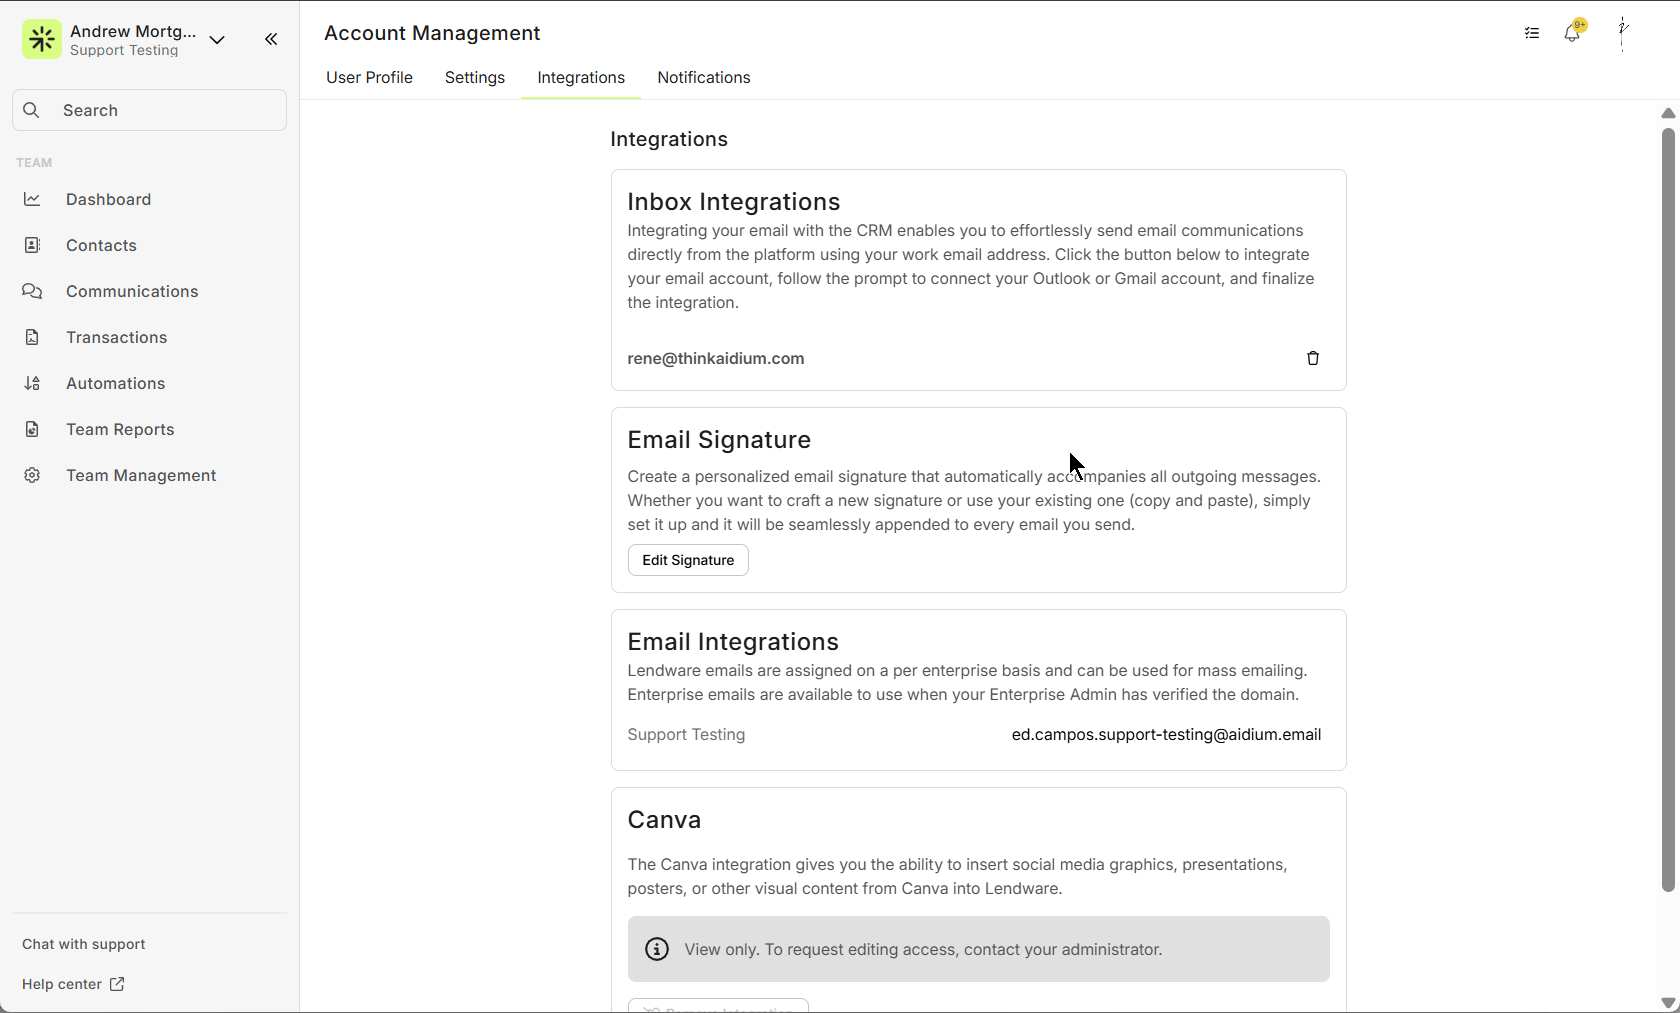Open the task list icon

coord(1532,33)
